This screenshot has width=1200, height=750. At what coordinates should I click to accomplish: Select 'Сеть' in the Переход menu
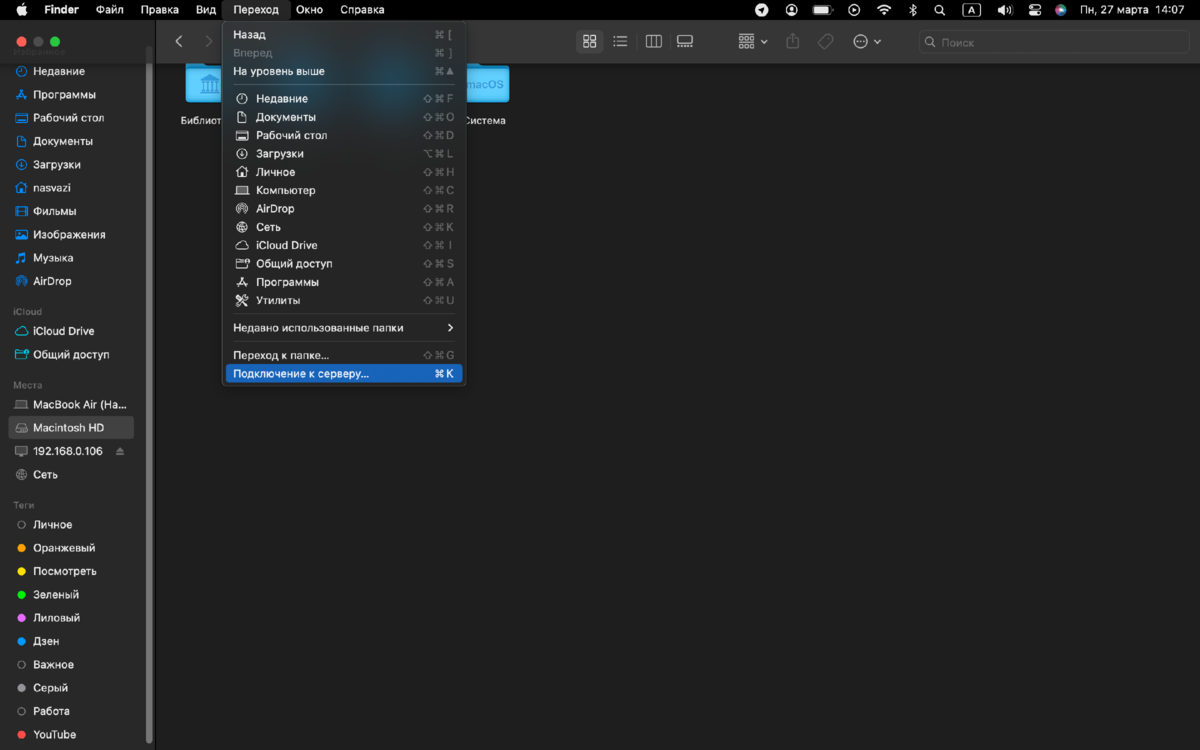click(343, 227)
